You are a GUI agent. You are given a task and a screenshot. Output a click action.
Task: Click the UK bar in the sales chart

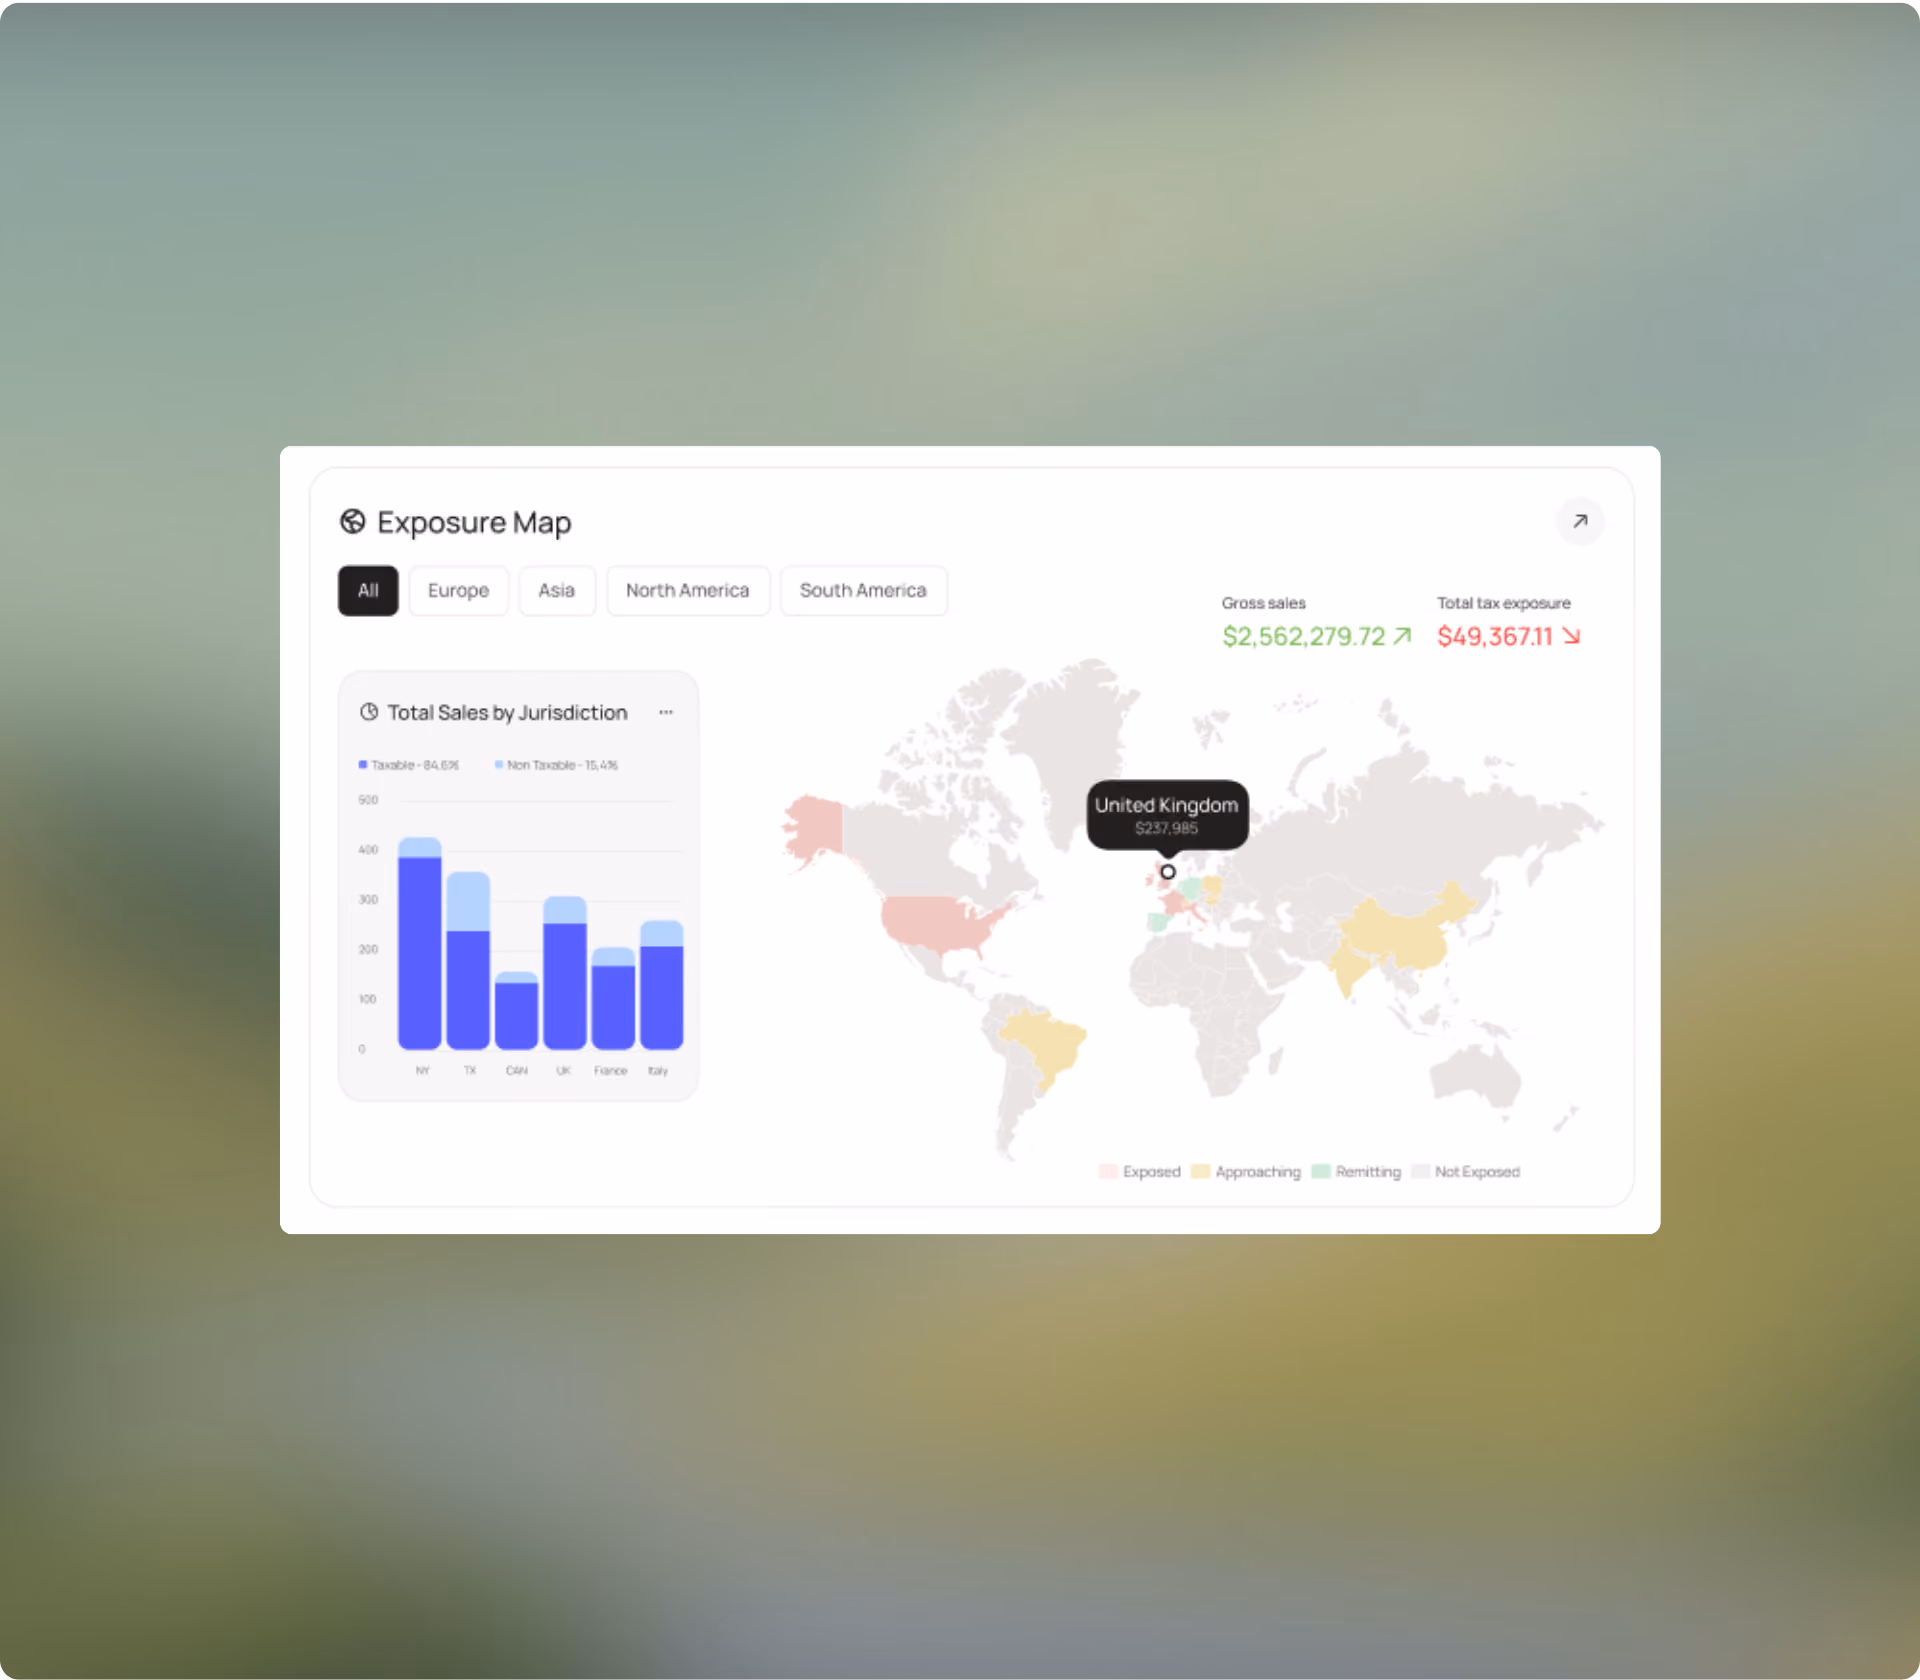[x=564, y=973]
